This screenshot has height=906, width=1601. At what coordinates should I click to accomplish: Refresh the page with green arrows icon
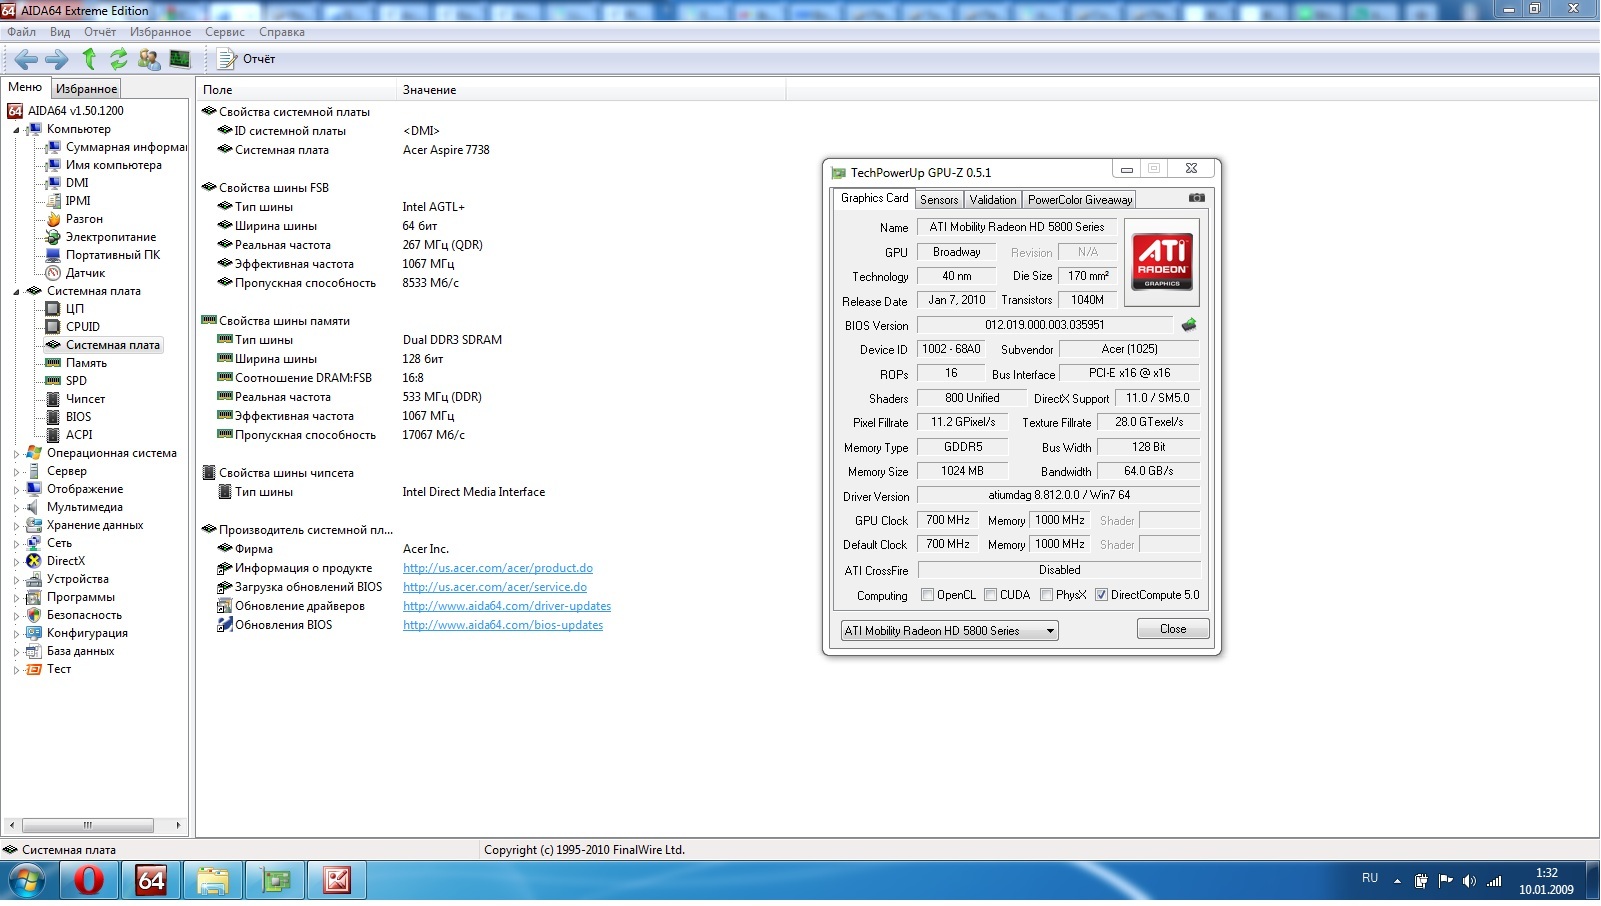[119, 59]
